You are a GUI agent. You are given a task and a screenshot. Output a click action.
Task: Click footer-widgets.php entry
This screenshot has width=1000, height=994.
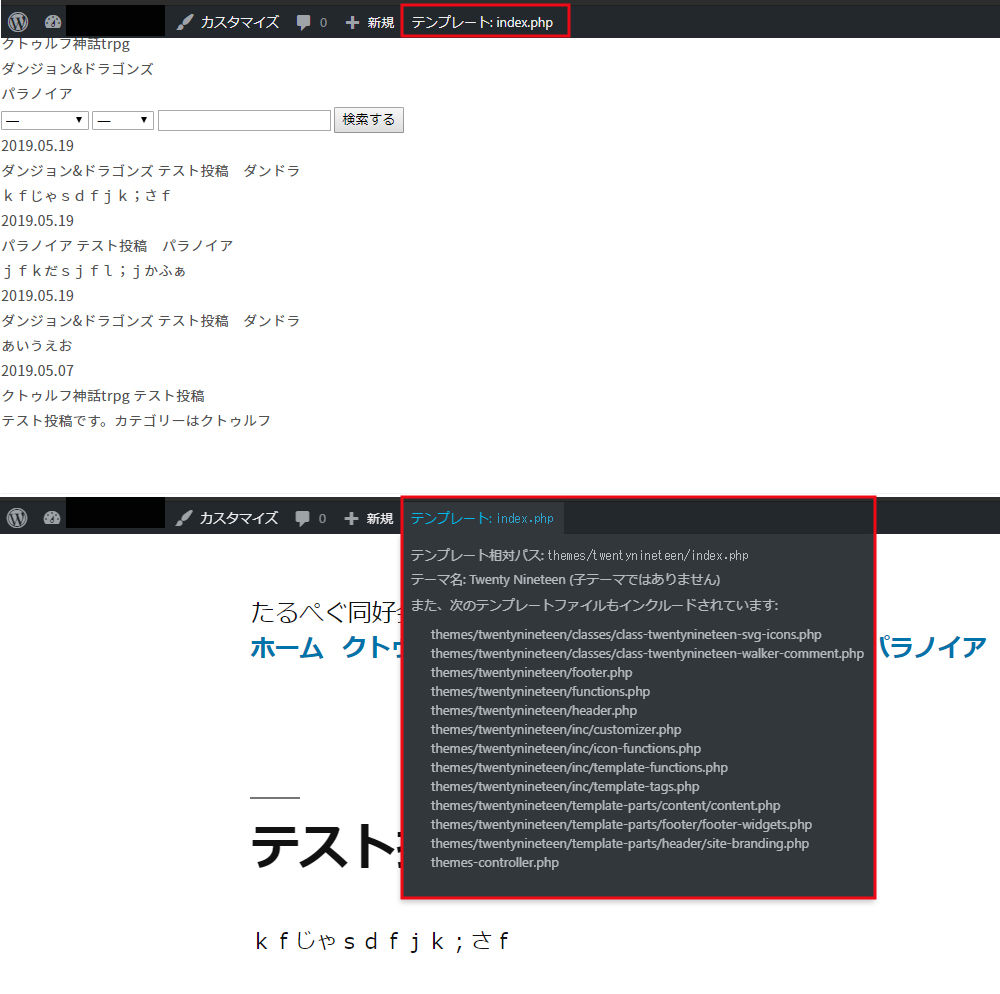tap(621, 825)
